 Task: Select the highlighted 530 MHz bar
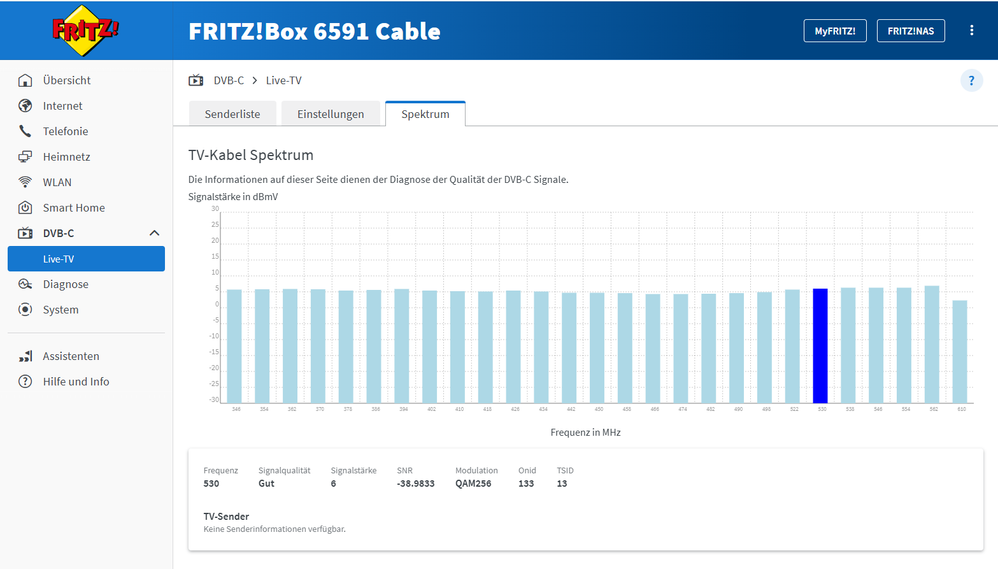[x=820, y=346]
